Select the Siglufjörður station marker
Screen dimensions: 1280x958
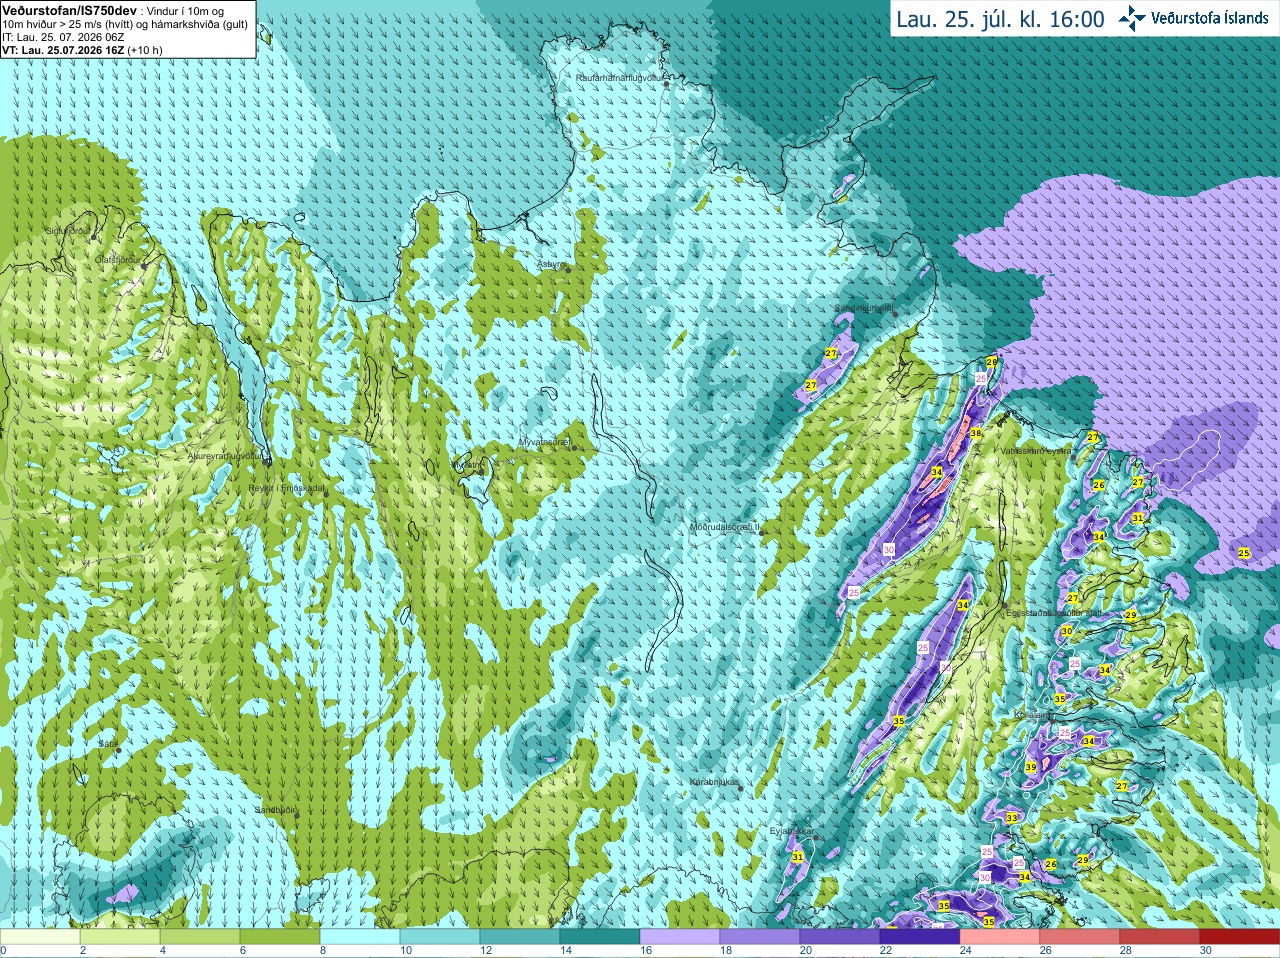point(95,237)
